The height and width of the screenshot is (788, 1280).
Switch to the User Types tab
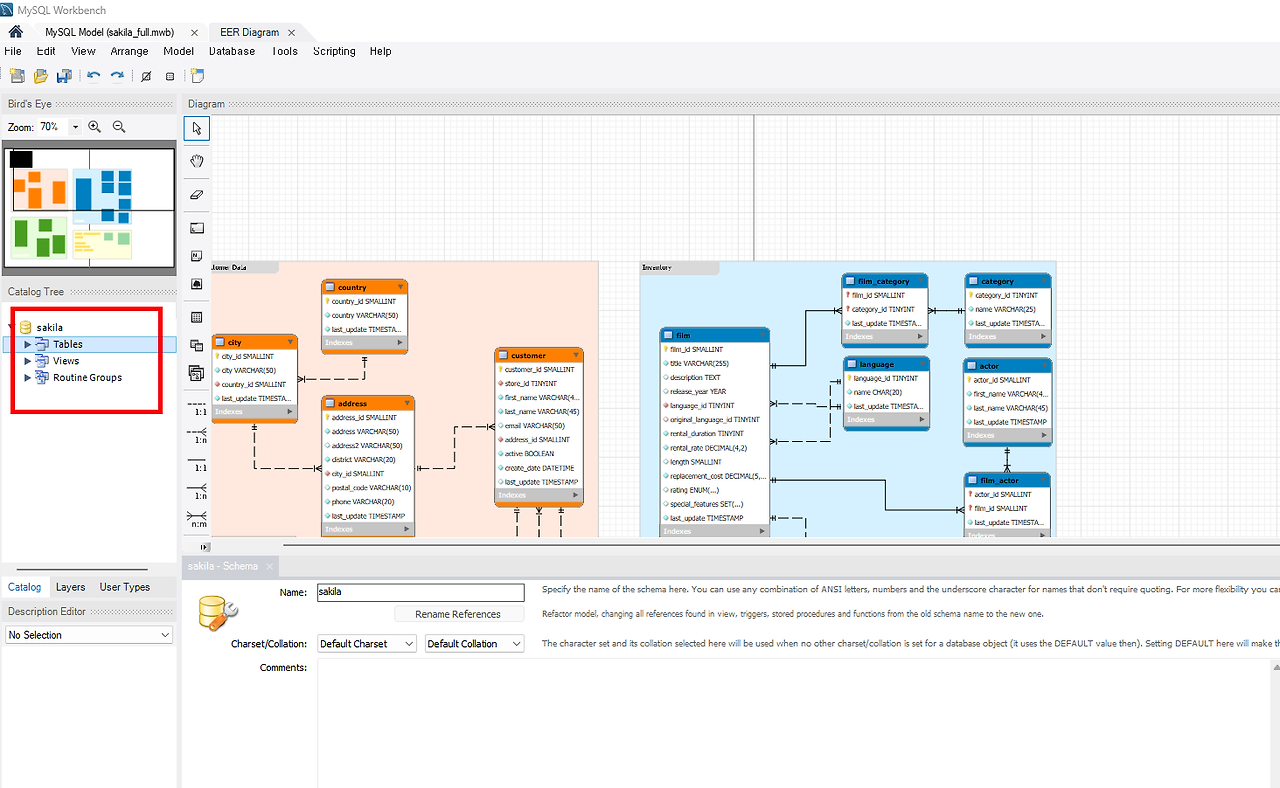125,587
